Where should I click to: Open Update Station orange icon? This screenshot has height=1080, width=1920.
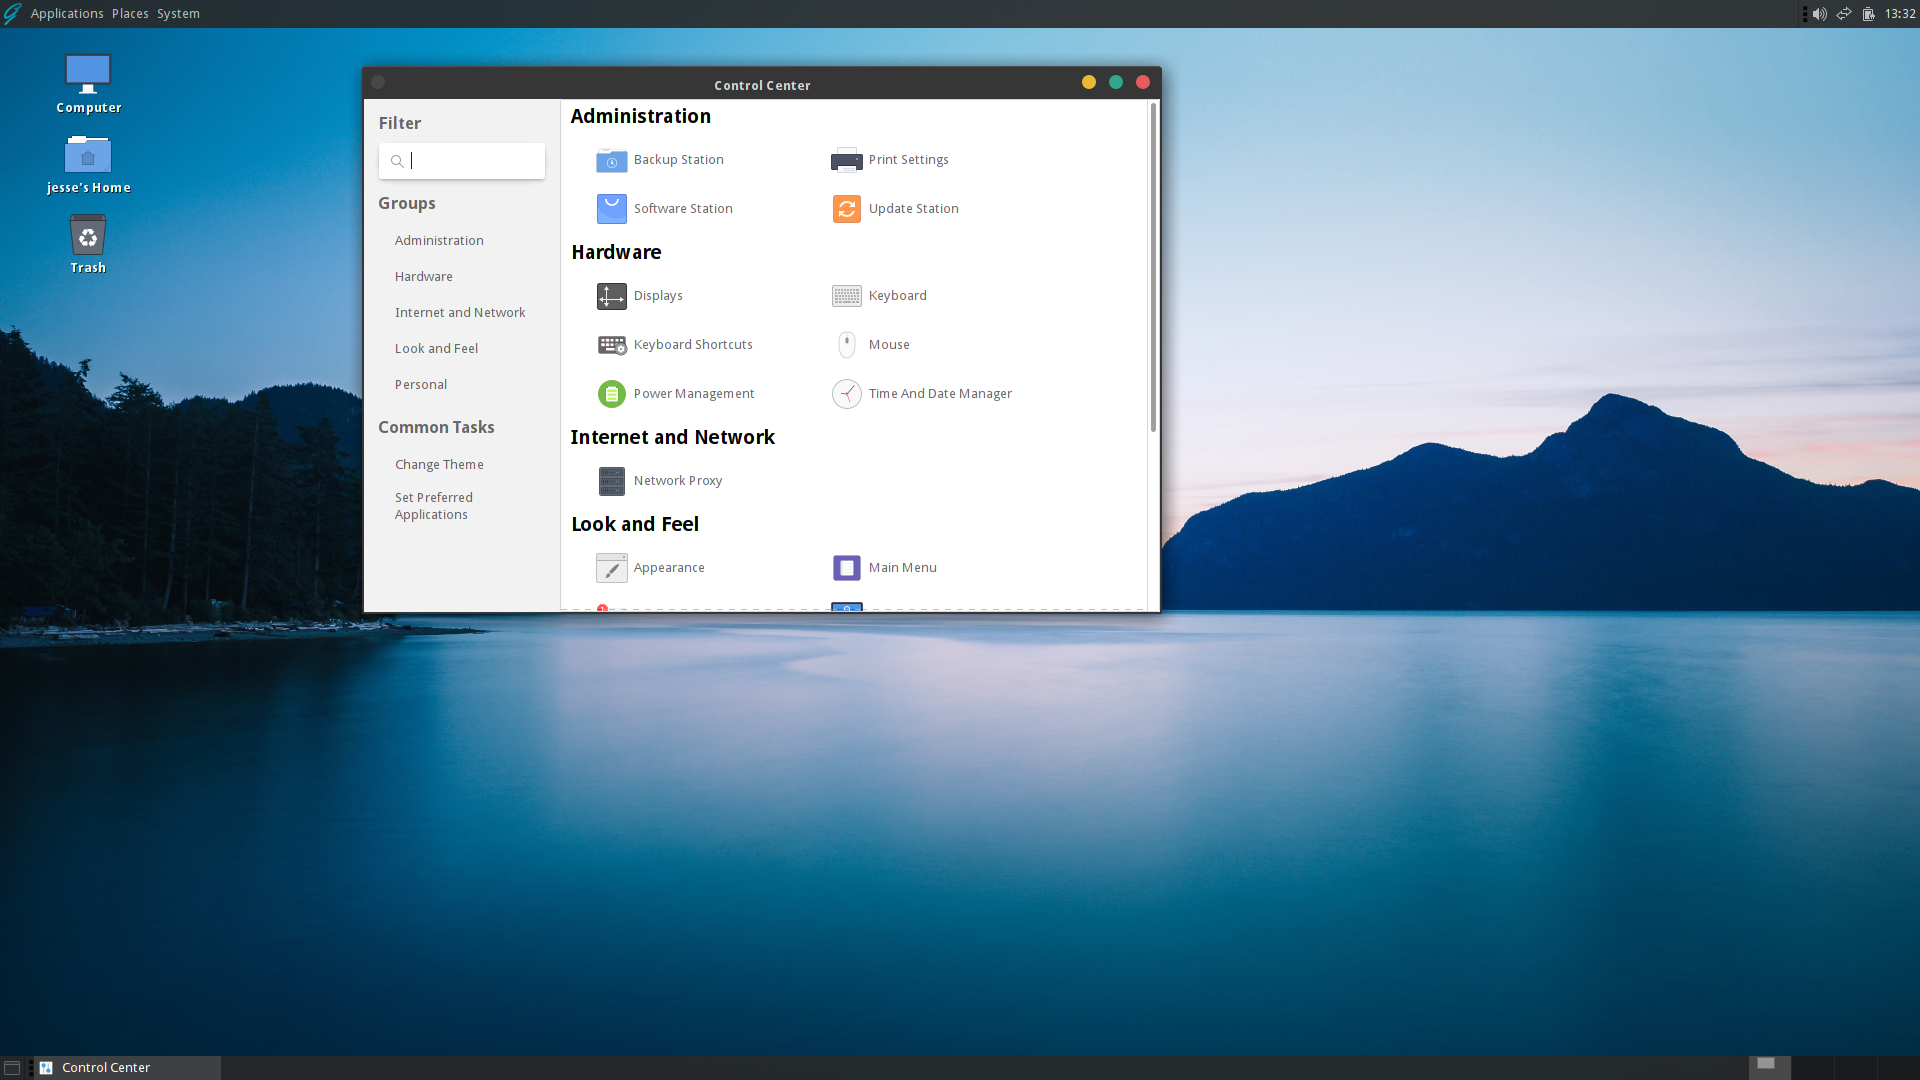pyautogui.click(x=846, y=209)
